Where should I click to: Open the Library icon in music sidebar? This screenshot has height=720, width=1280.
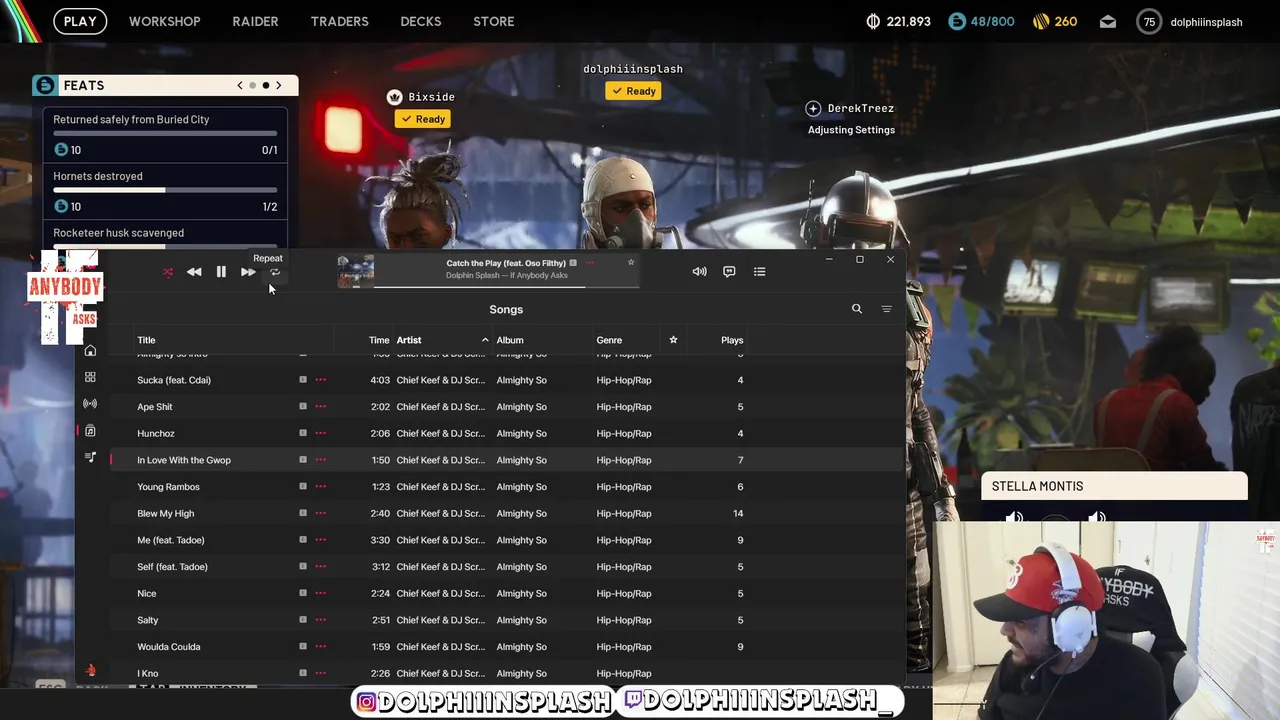[90, 430]
